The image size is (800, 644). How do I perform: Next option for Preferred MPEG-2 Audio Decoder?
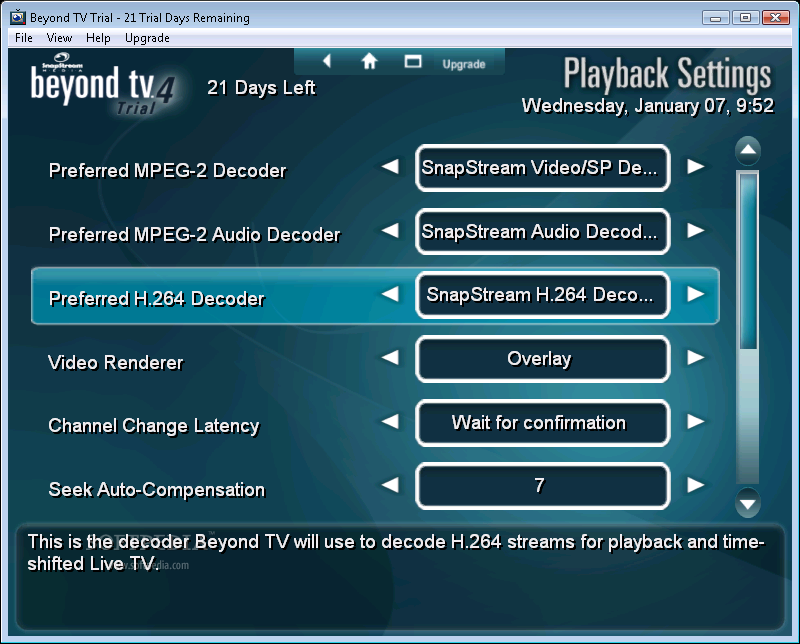tap(695, 231)
